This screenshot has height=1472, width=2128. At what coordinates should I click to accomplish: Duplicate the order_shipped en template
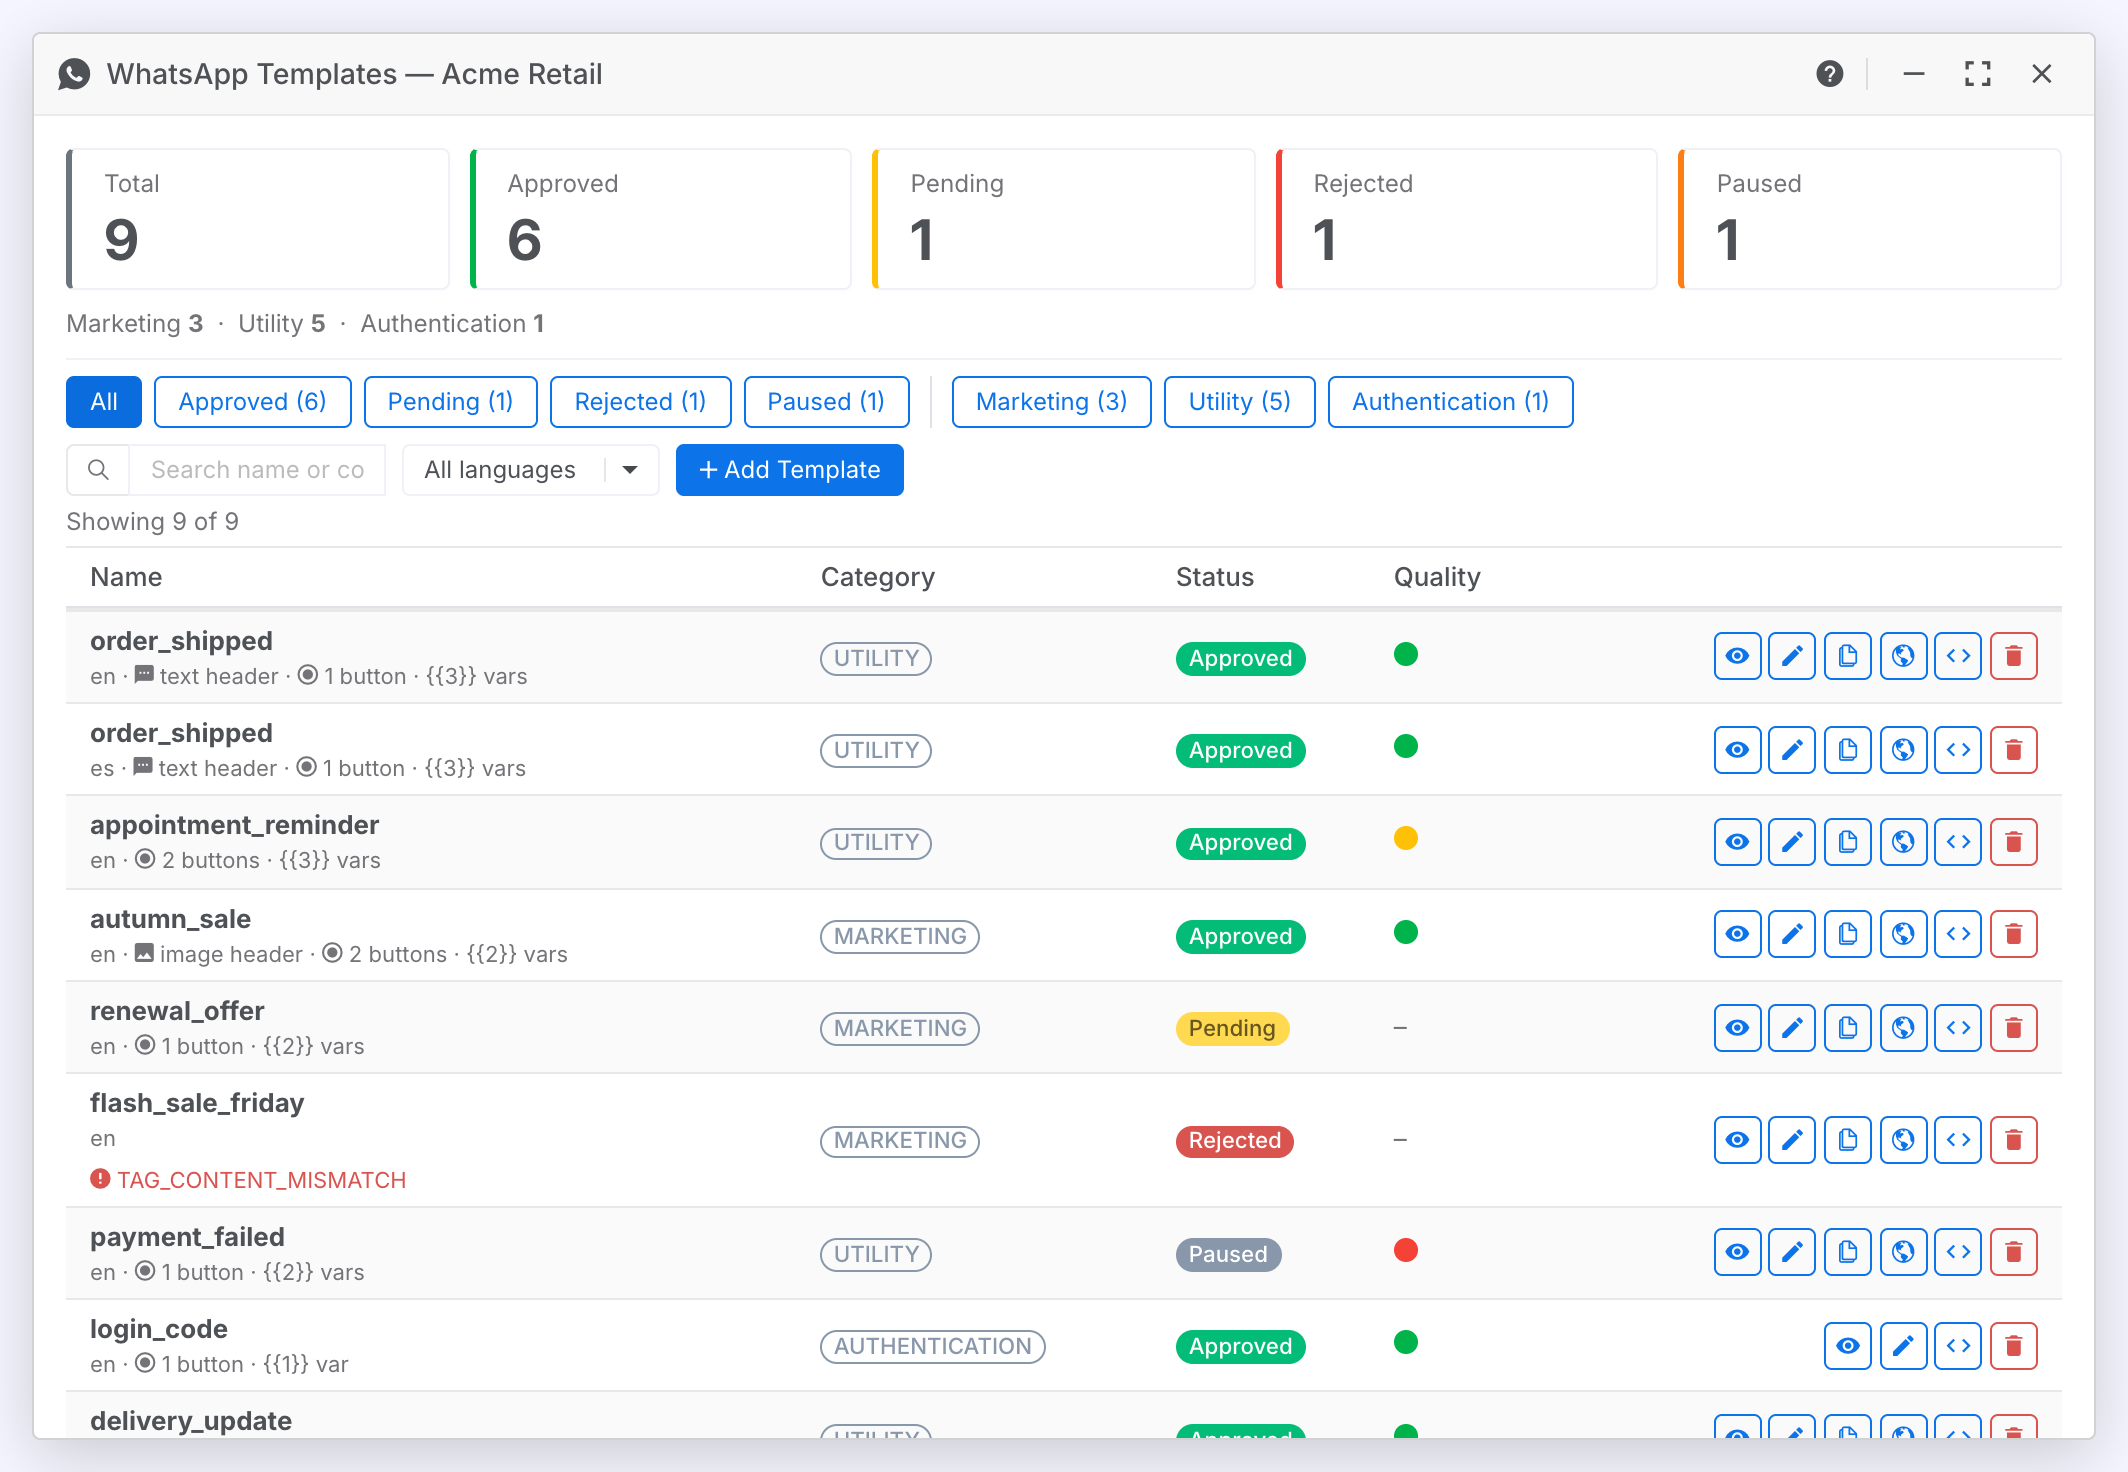(1848, 656)
